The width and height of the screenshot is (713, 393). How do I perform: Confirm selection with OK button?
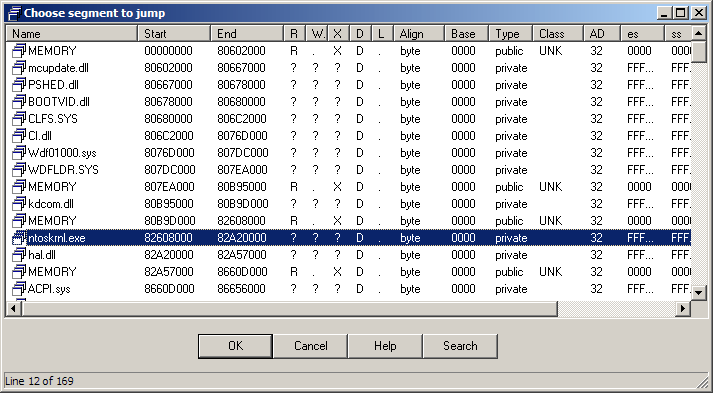[x=236, y=346]
